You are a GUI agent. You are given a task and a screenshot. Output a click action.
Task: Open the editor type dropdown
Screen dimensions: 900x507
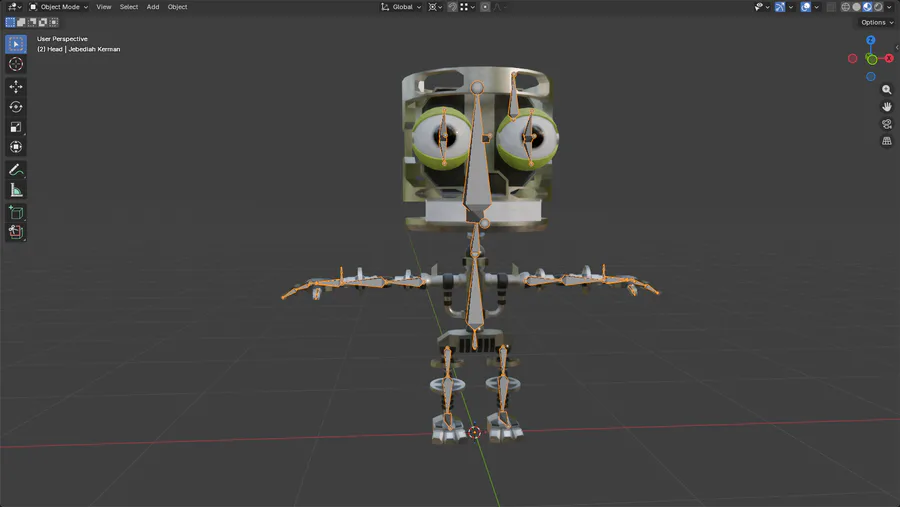pos(14,7)
